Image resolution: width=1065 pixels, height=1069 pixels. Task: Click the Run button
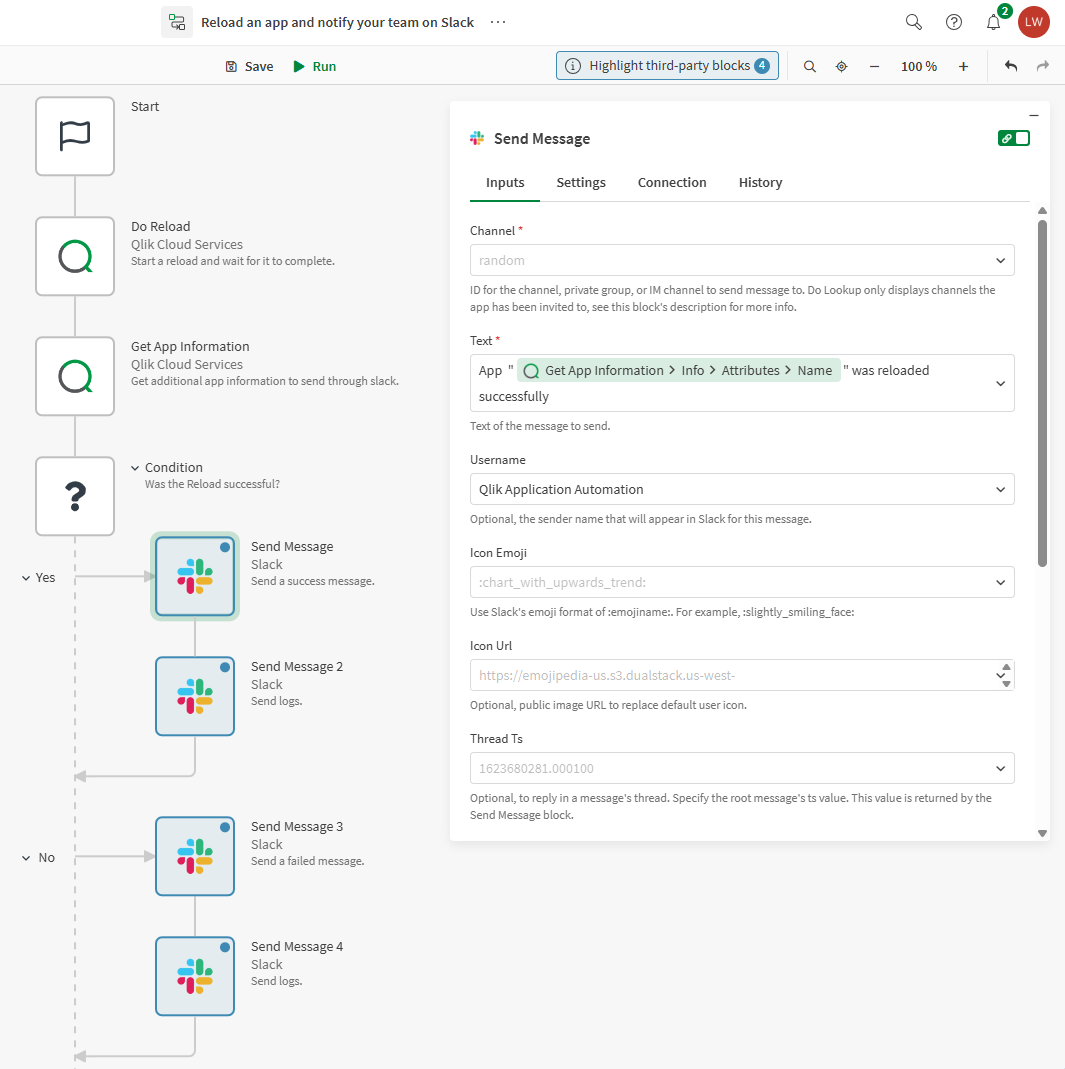(x=314, y=66)
